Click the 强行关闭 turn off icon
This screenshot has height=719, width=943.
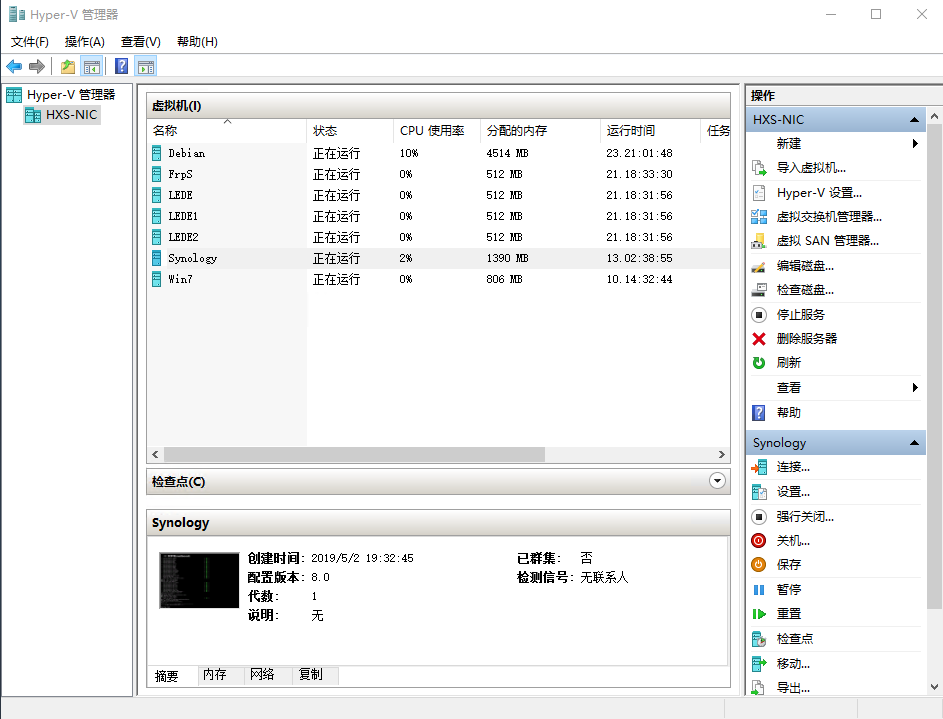[x=759, y=516]
